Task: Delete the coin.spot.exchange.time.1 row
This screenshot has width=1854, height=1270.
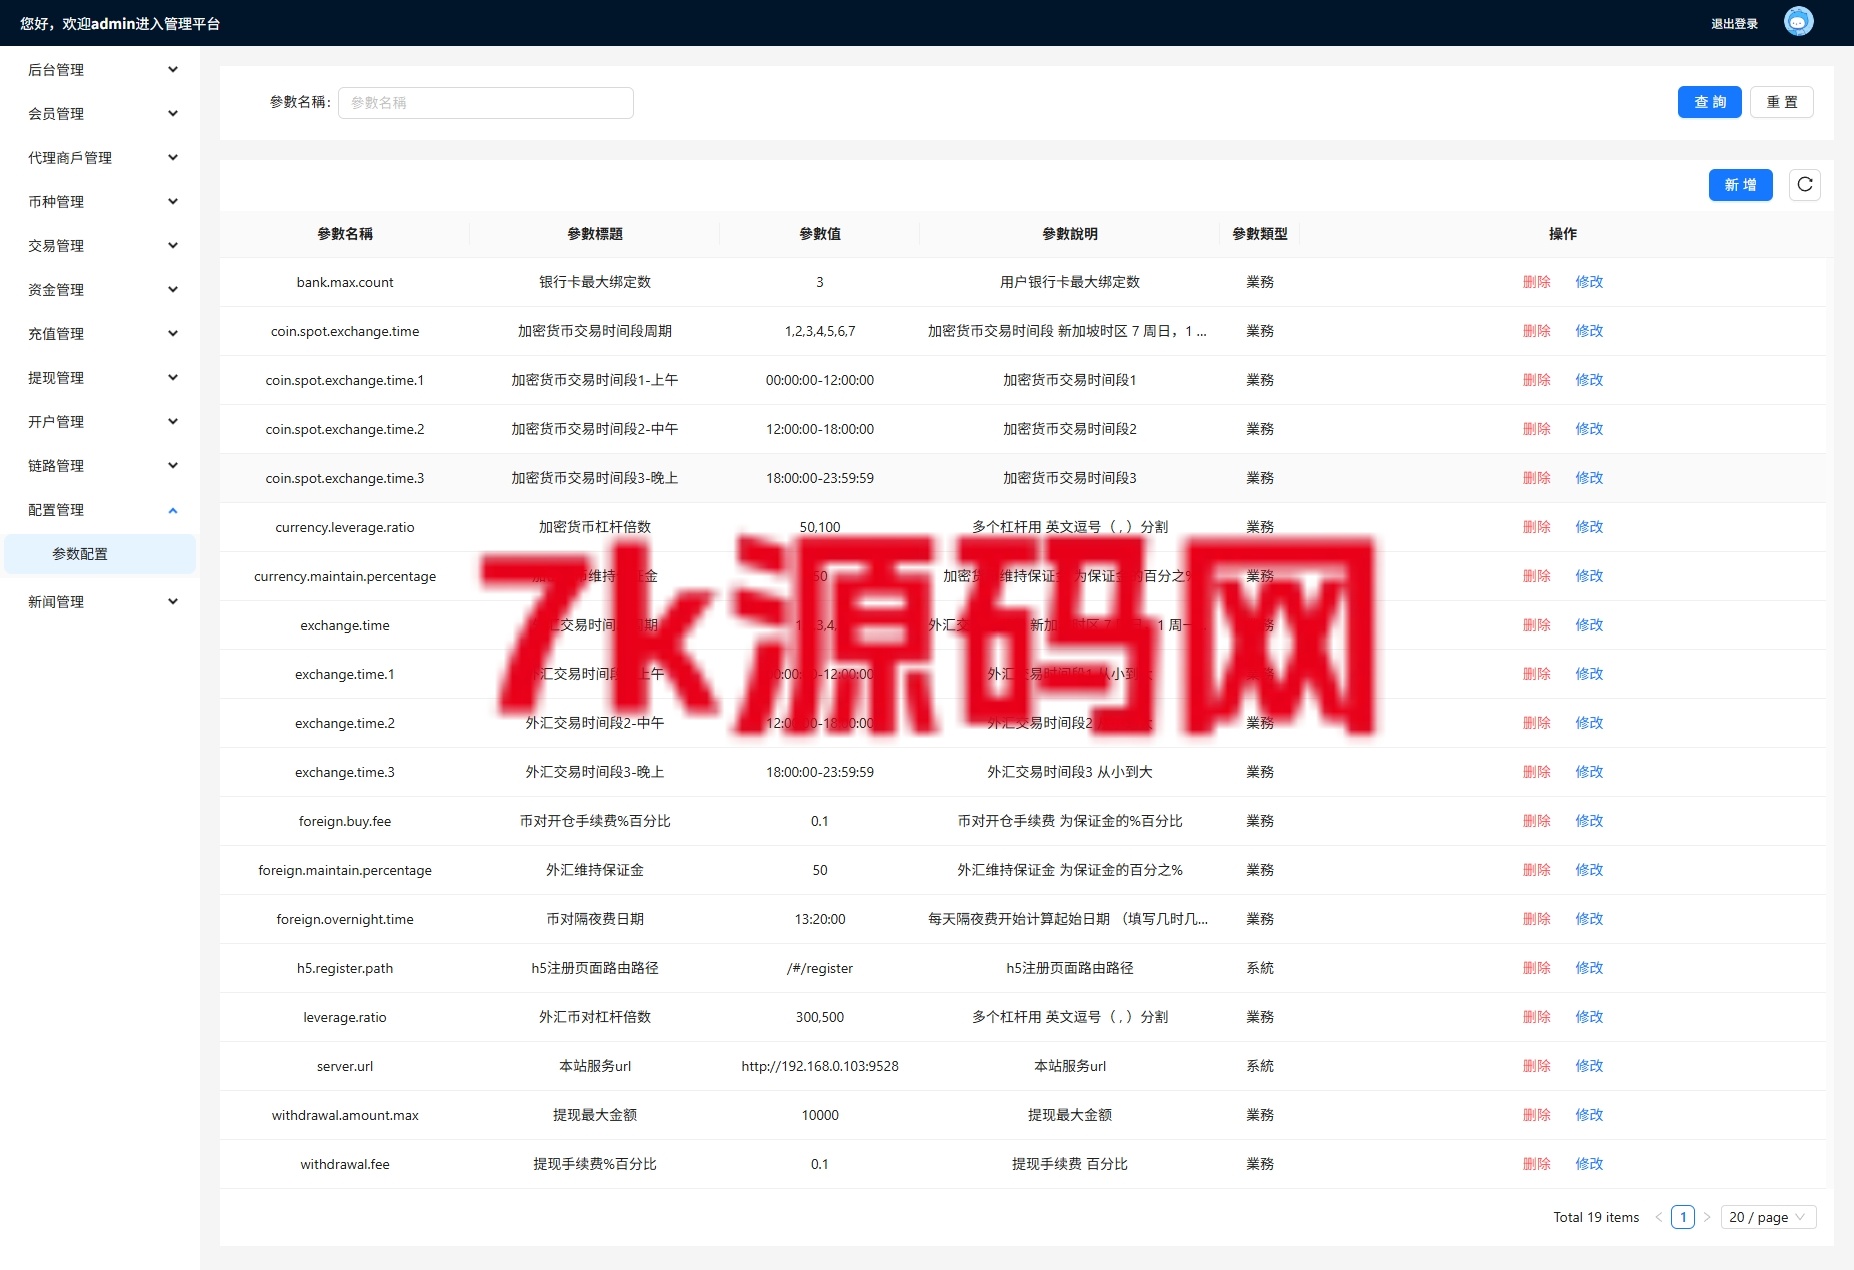Action: pos(1536,380)
